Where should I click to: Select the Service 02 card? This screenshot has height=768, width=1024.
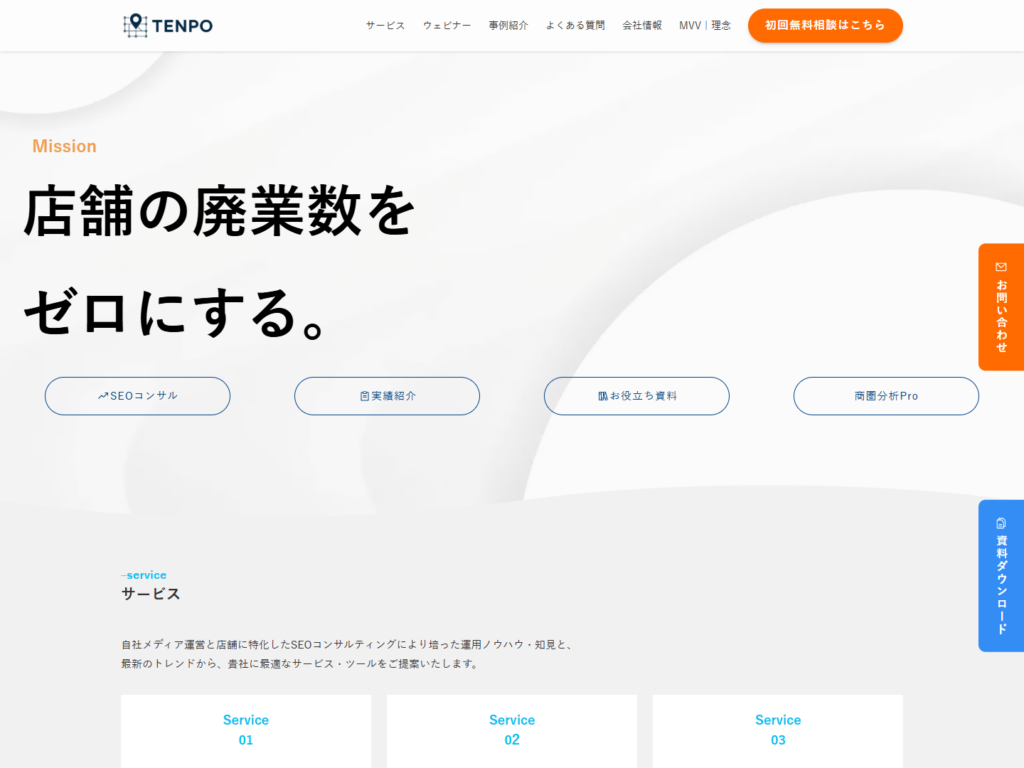pos(512,730)
